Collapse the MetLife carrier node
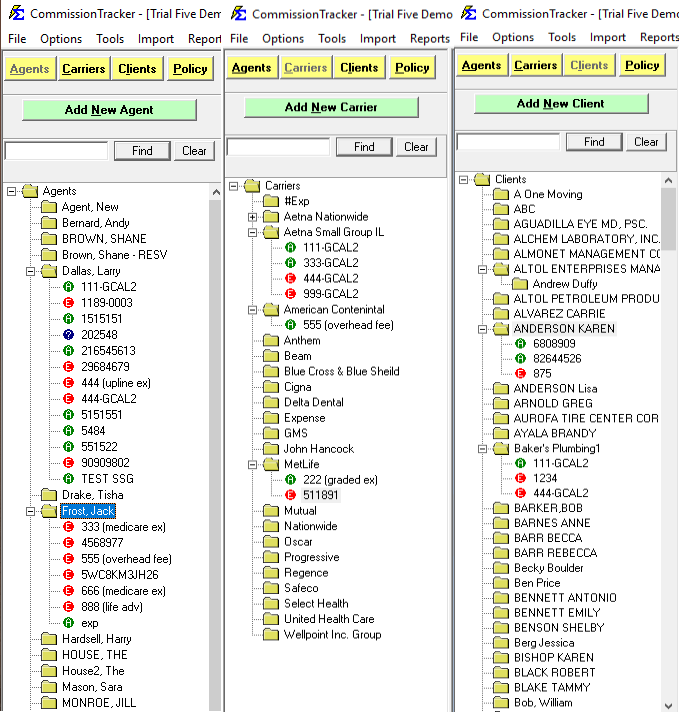Viewport: 679px width, 712px height. point(253,465)
